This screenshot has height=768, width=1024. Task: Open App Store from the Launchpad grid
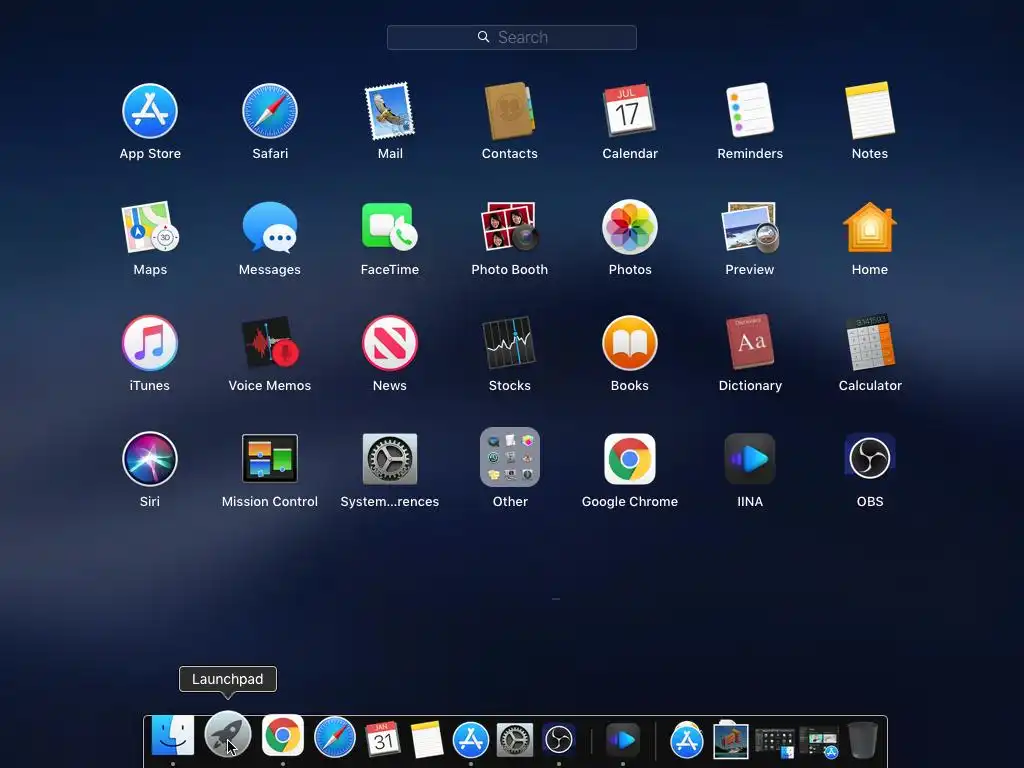click(150, 111)
